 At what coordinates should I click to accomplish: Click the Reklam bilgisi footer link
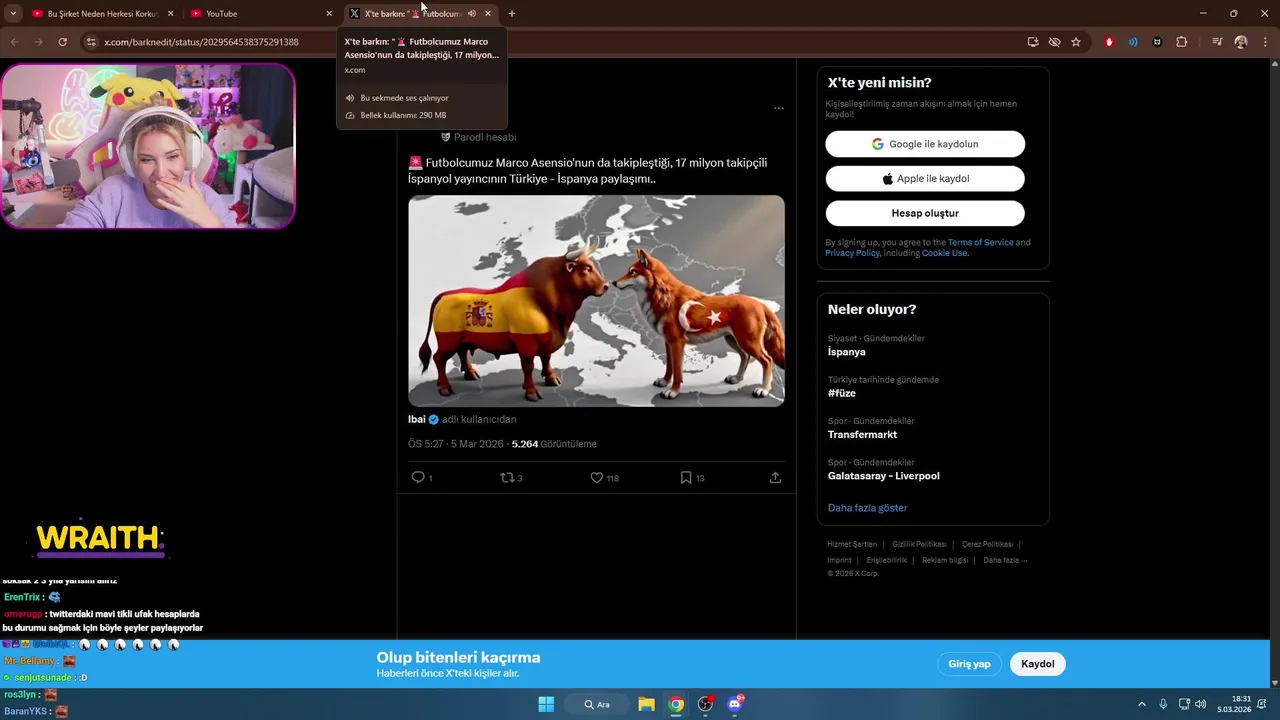click(945, 560)
